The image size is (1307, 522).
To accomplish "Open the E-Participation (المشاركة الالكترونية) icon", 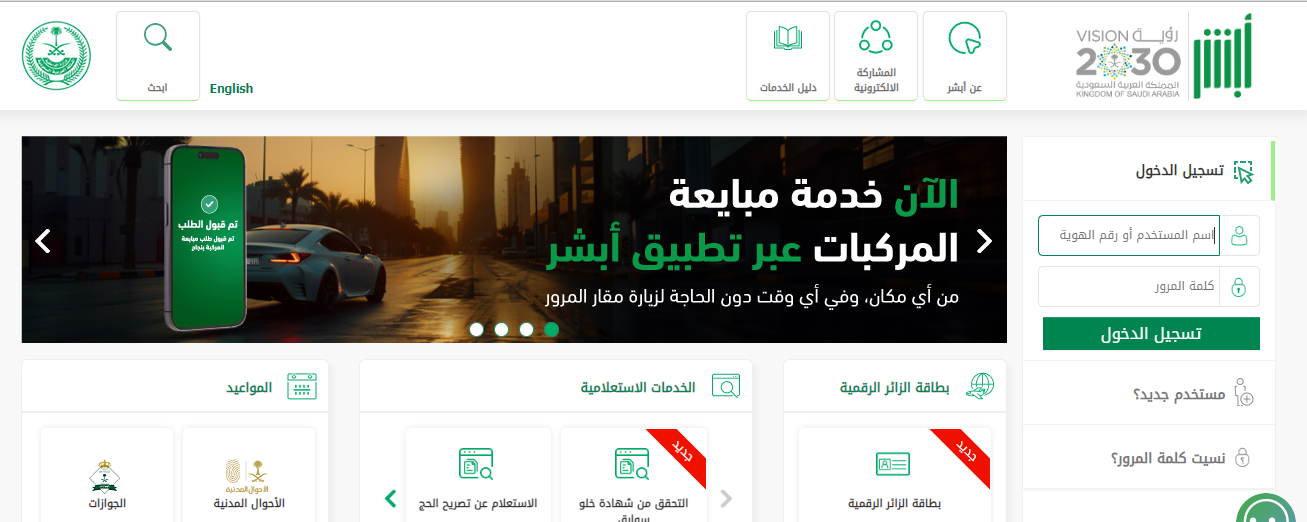I will tap(875, 37).
